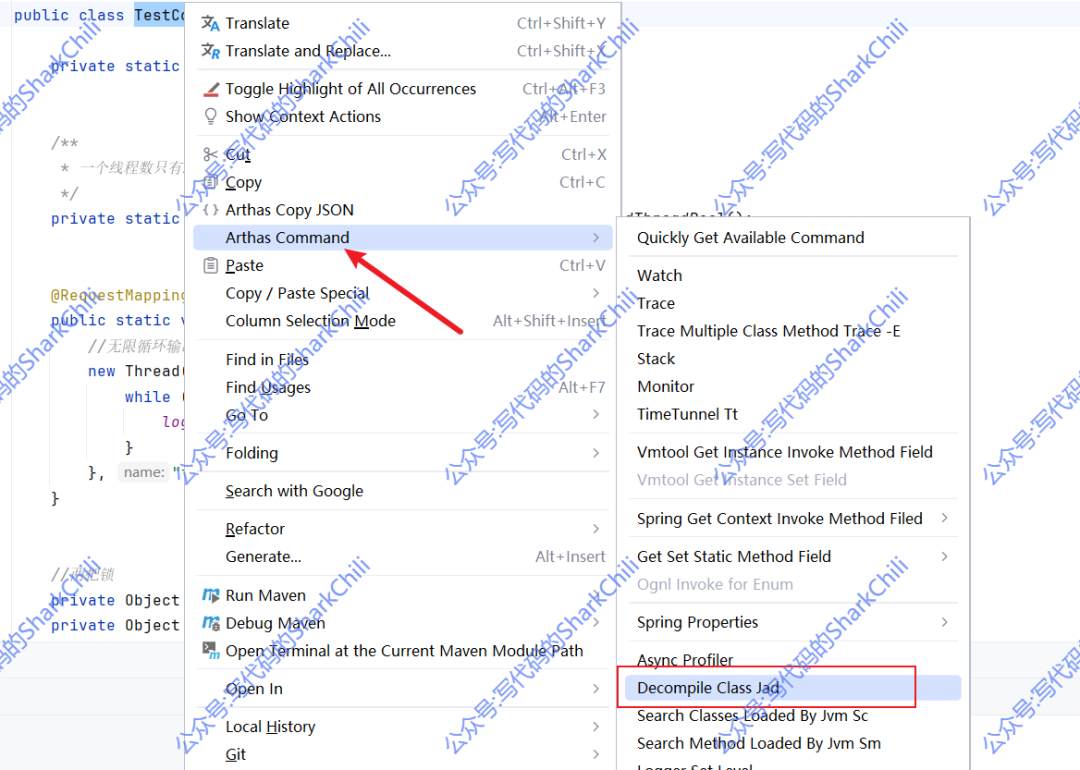The height and width of the screenshot is (770, 1080).
Task: Choose the Stack Arthas command
Action: point(793,359)
